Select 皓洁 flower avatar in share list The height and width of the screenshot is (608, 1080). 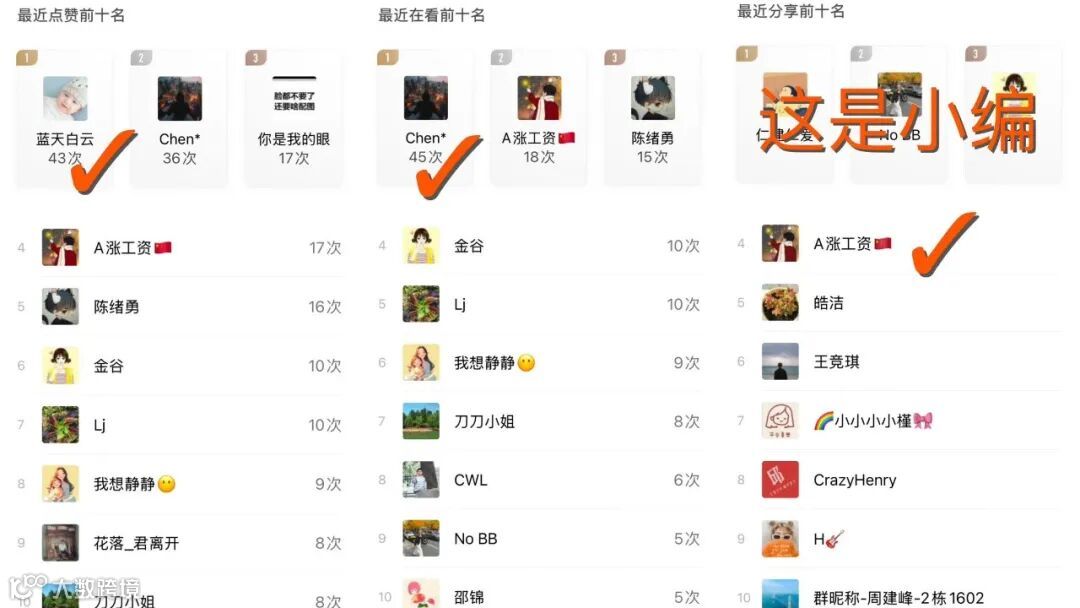(x=780, y=302)
